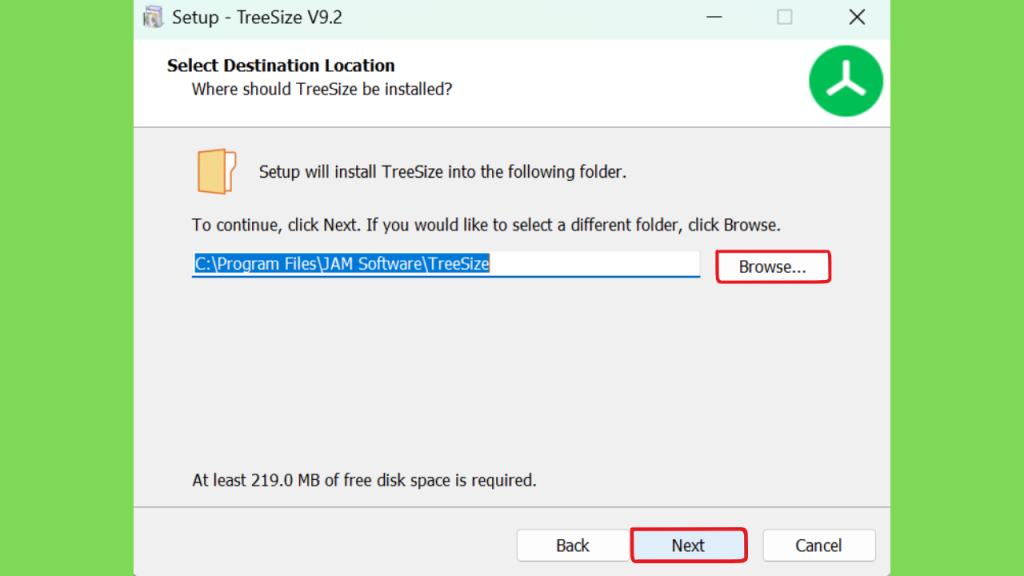Image resolution: width=1024 pixels, height=576 pixels.
Task: Close the TreeSize setup window
Action: (x=857, y=17)
